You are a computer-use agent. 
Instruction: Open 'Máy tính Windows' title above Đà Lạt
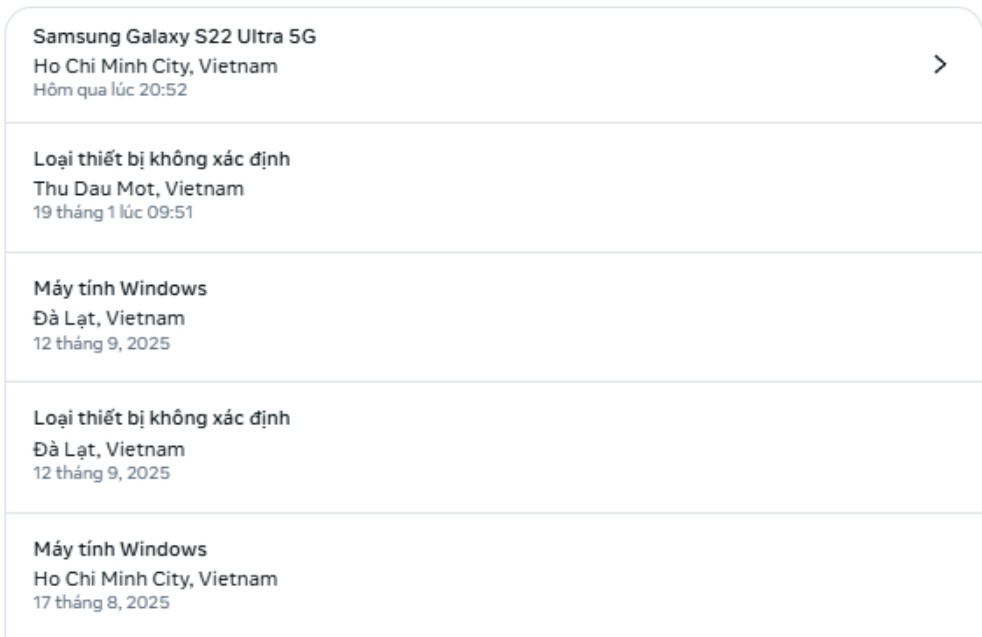[x=121, y=289]
